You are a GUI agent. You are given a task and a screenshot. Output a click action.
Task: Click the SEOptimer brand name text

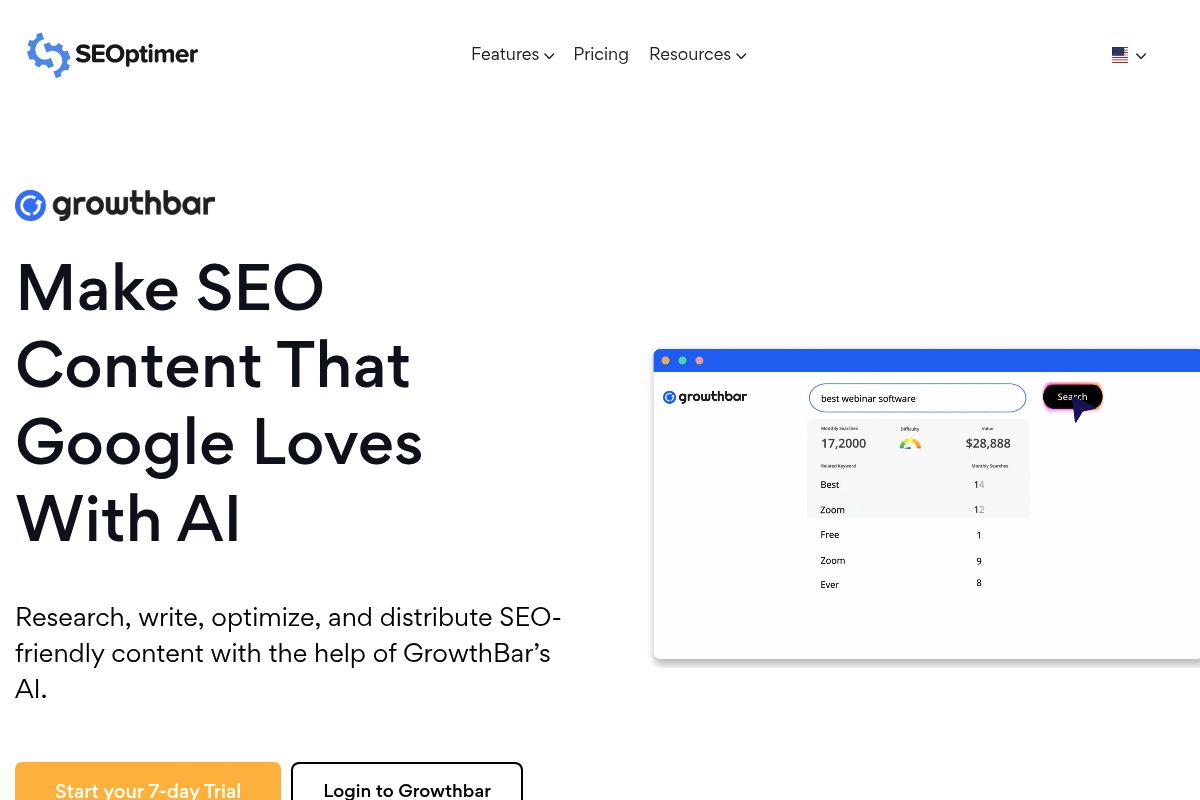[x=137, y=54]
